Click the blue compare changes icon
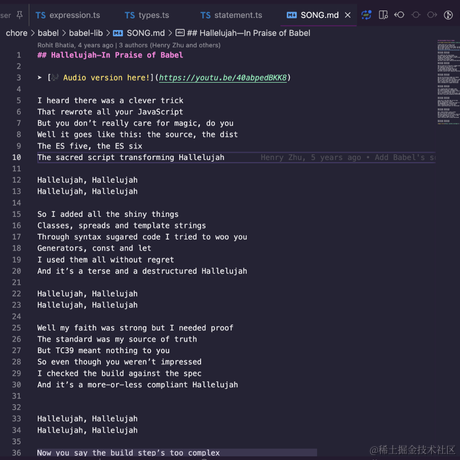 coord(366,15)
